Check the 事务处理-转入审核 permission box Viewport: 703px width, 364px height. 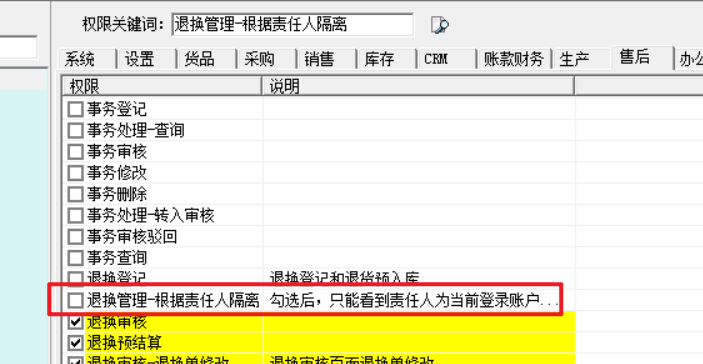coord(75,216)
